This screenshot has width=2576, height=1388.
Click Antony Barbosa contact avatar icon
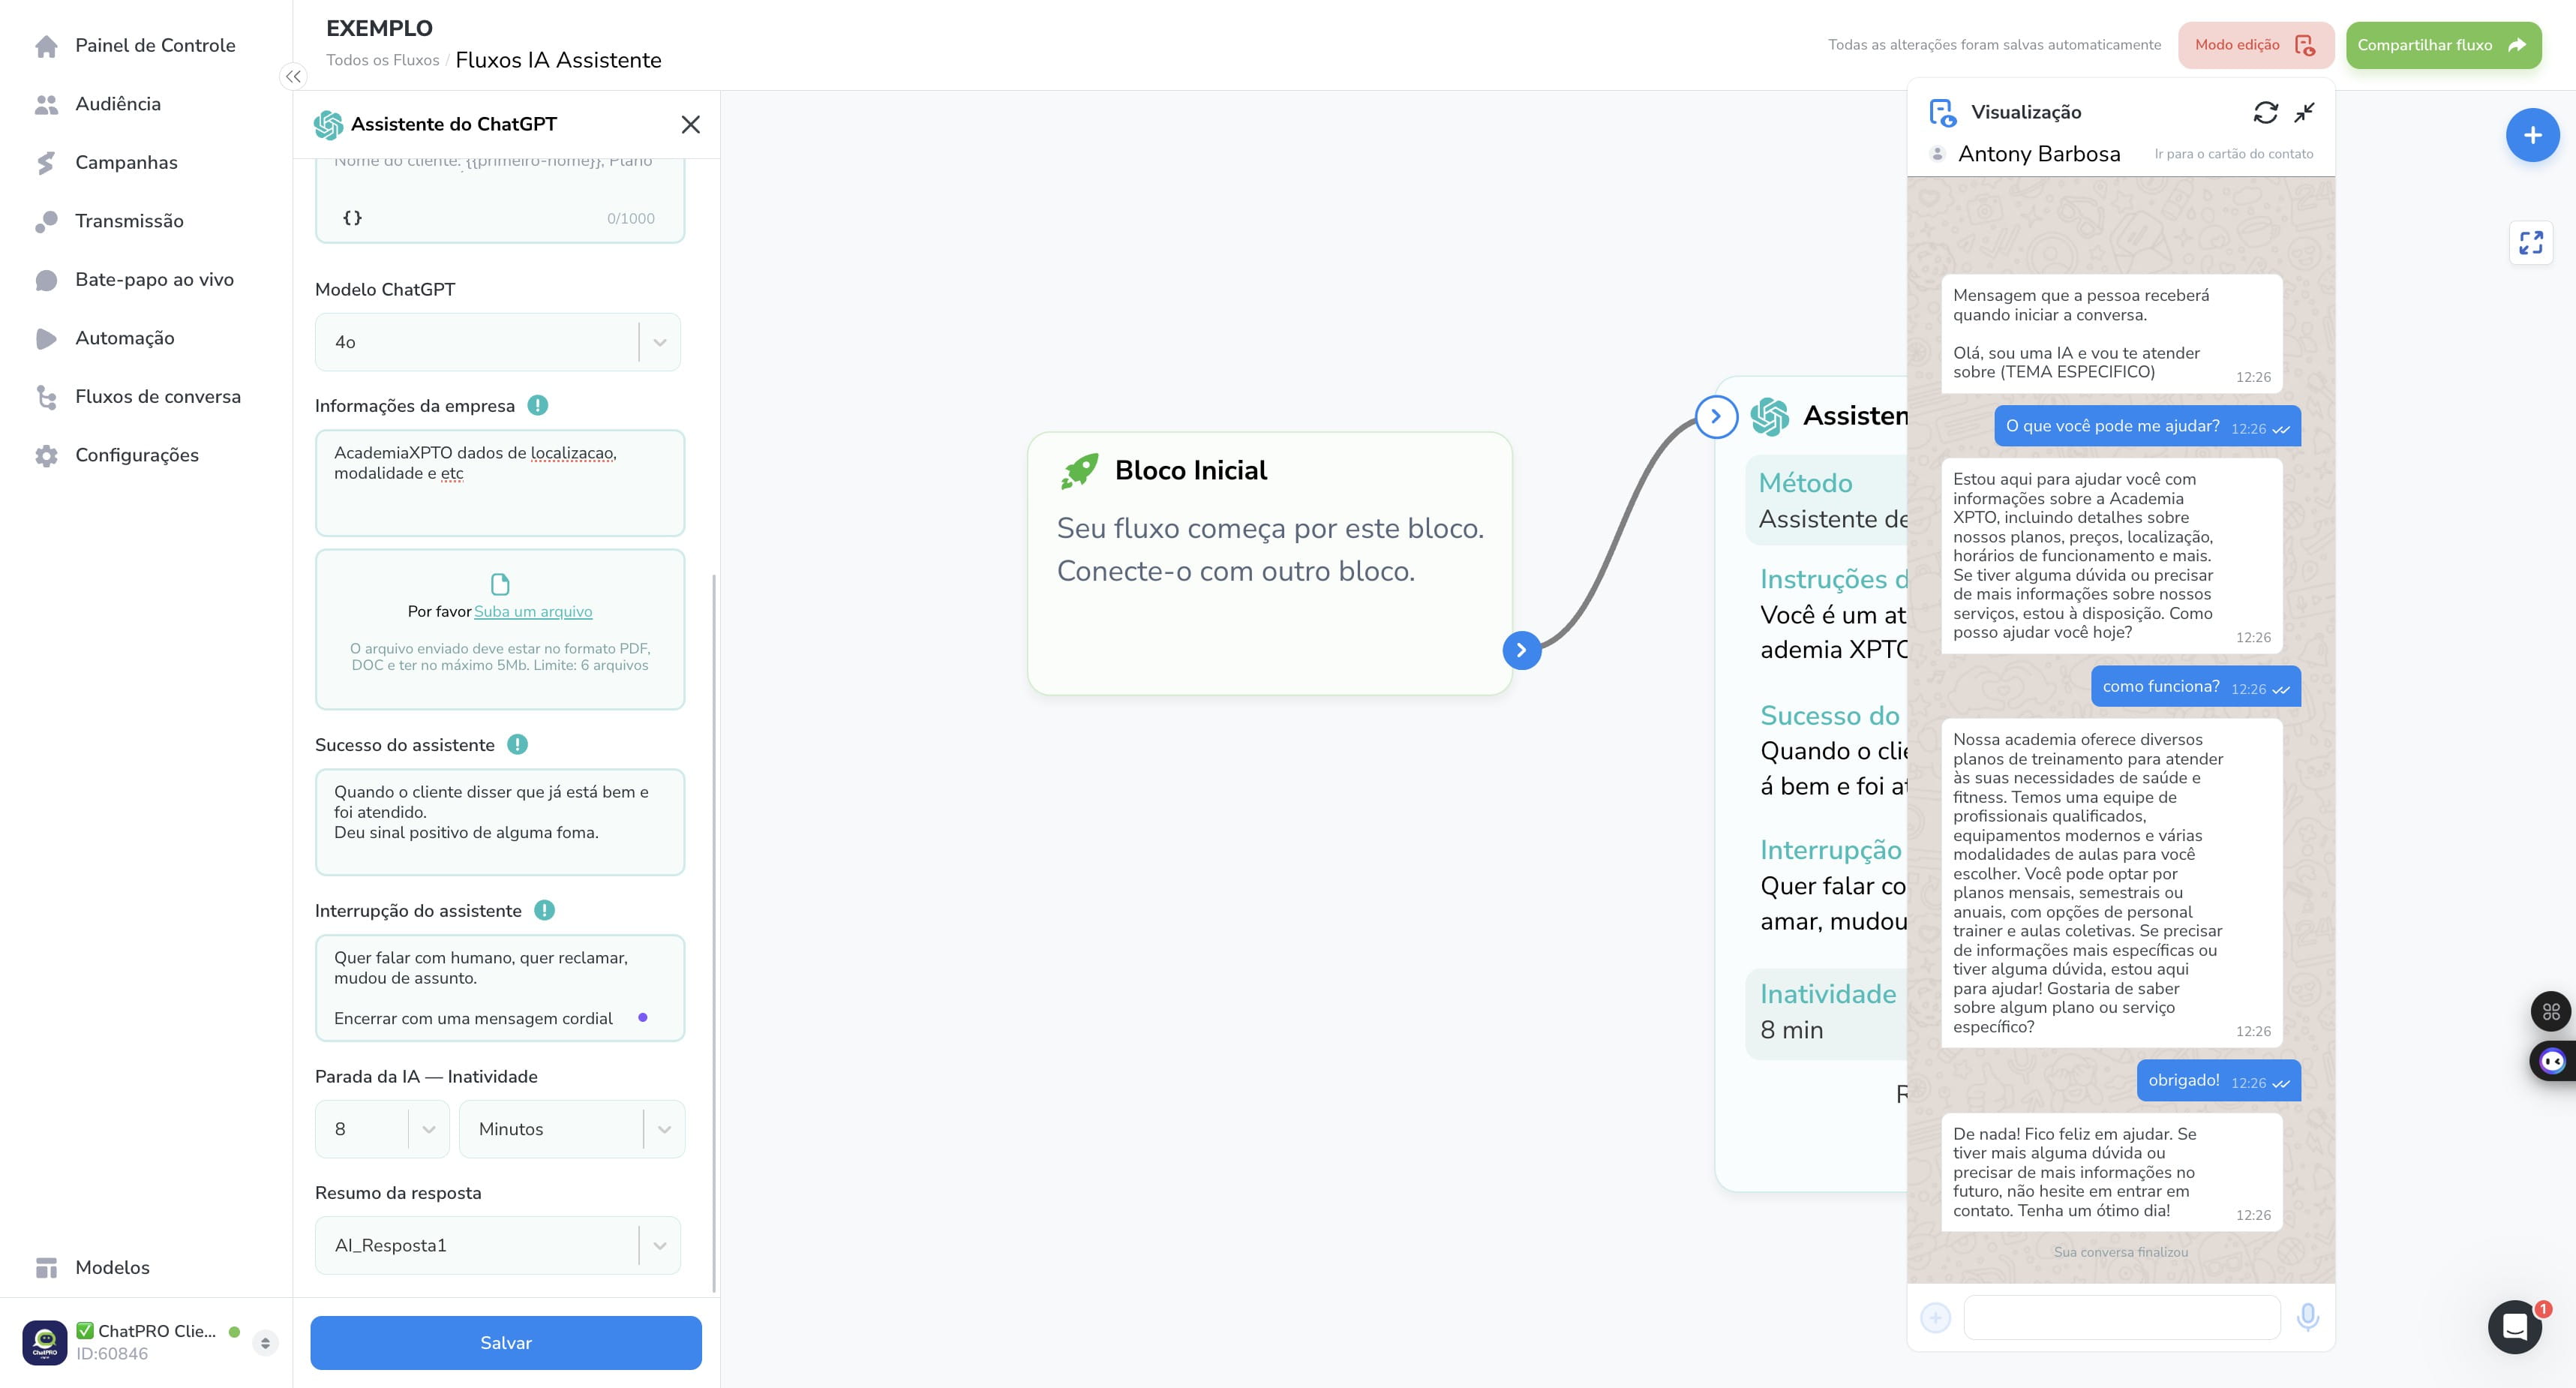1937,154
